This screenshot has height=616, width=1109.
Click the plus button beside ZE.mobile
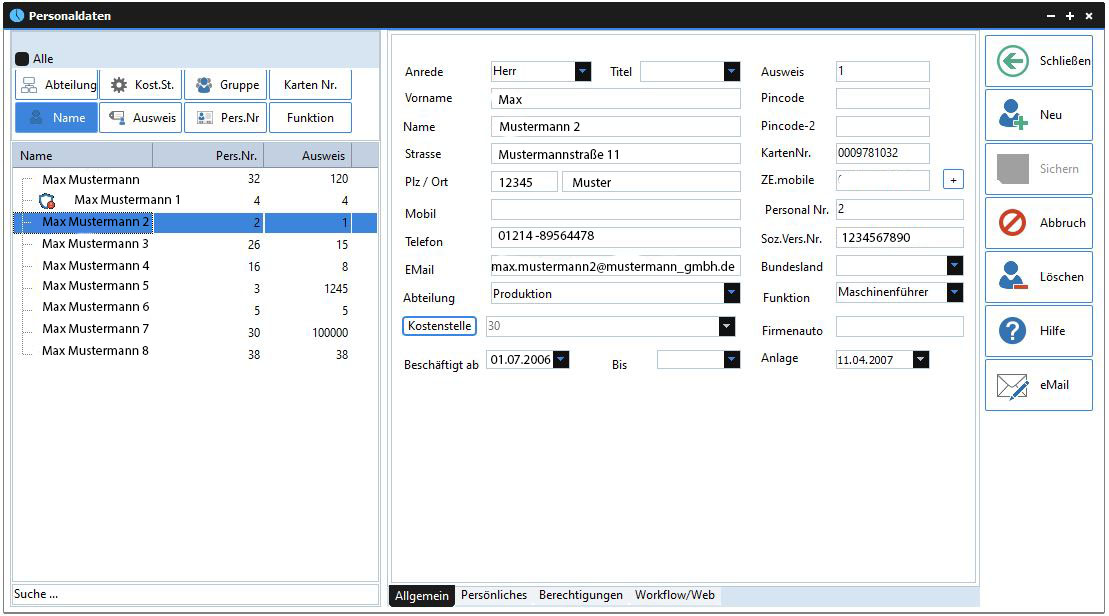pos(953,180)
